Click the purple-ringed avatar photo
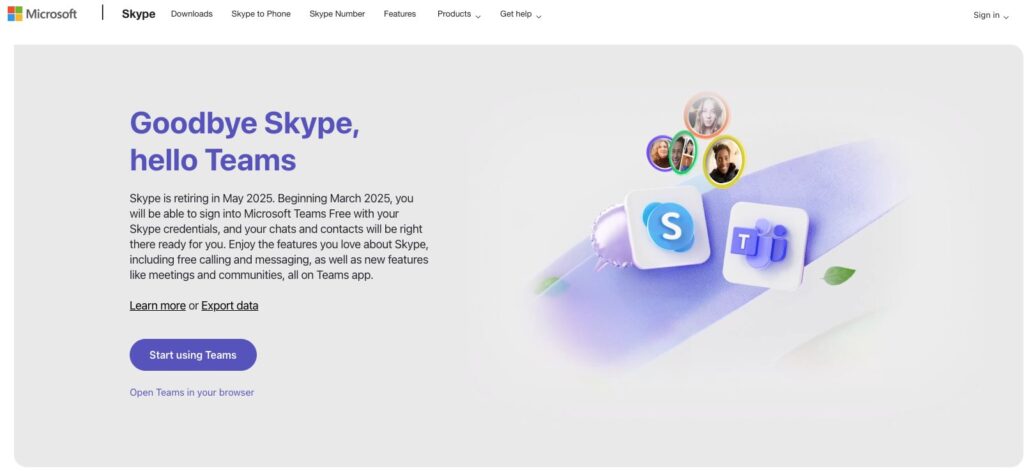This screenshot has height=471, width=1024. click(660, 154)
